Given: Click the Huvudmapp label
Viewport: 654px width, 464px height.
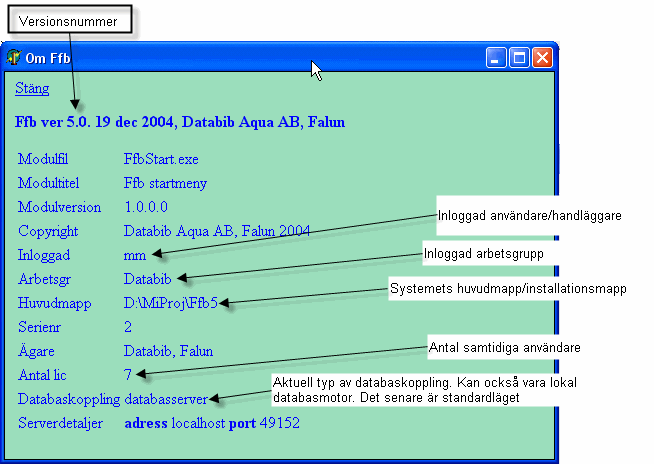Looking at the screenshot, I should (55, 303).
